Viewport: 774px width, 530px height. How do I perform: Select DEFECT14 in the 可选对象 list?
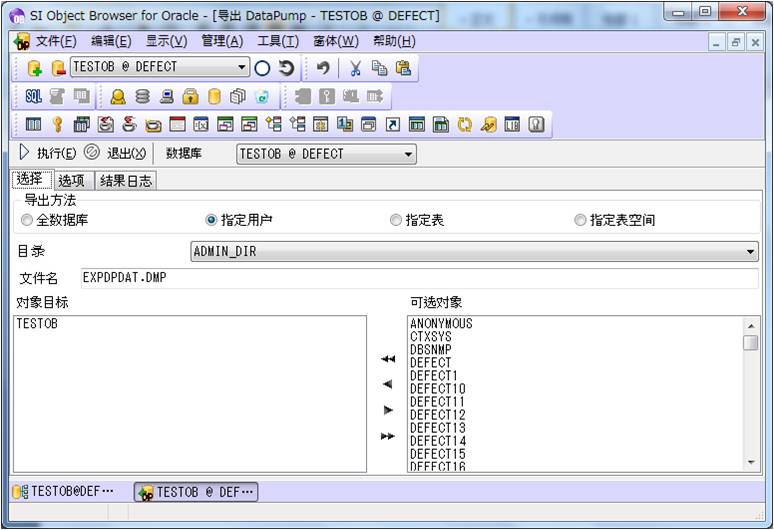(438, 441)
